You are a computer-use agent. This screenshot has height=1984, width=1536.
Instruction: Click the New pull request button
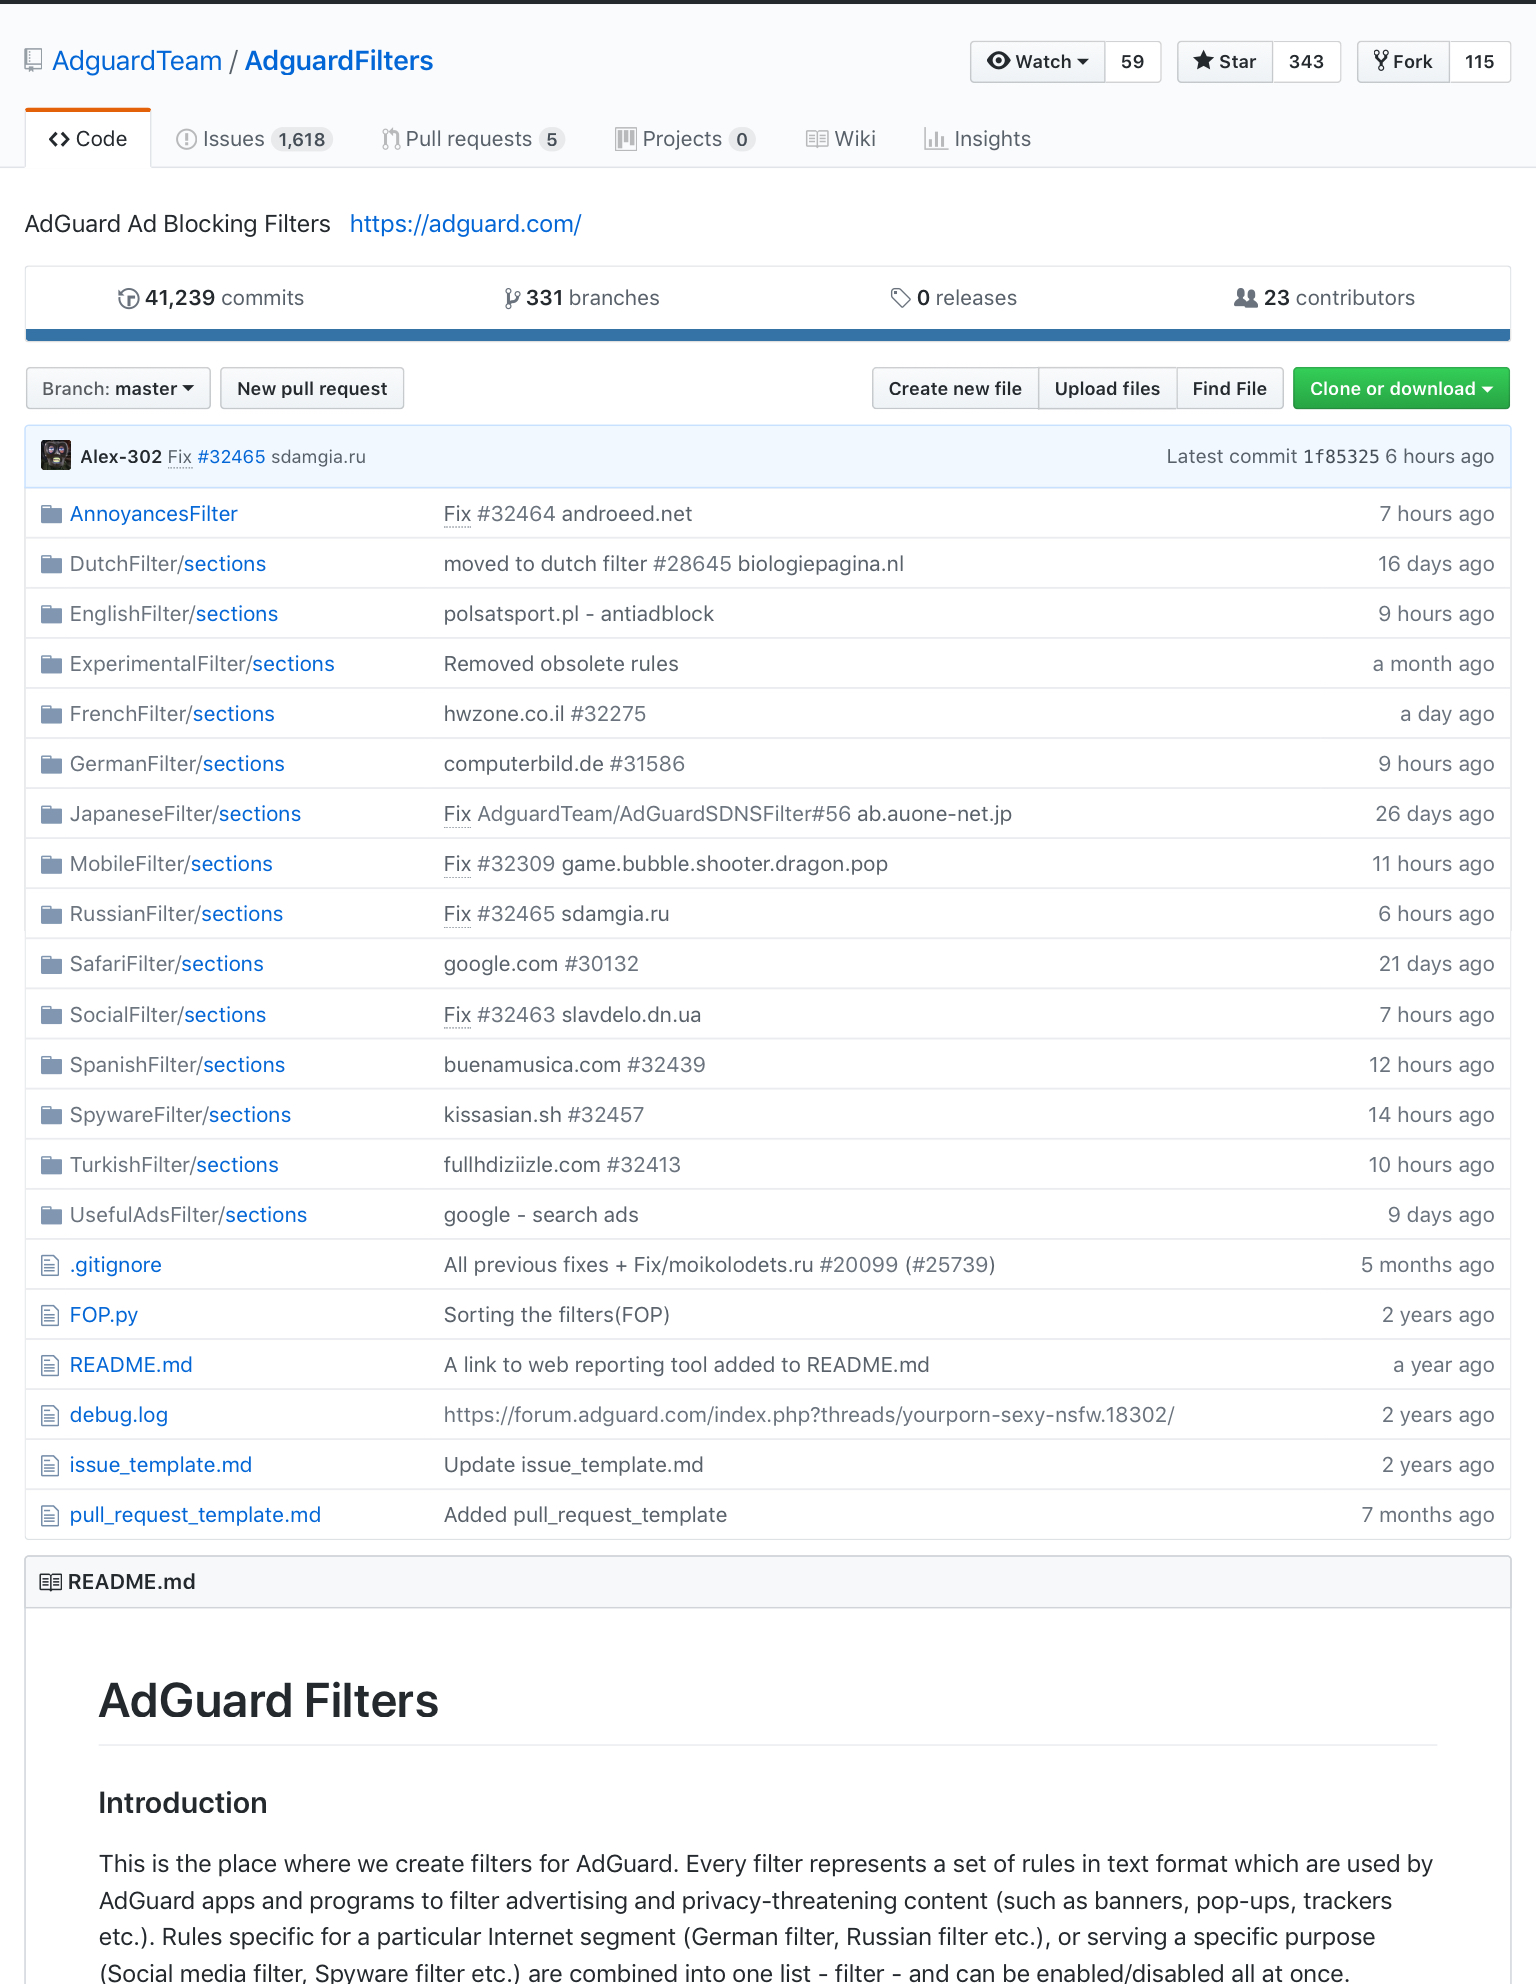click(312, 388)
